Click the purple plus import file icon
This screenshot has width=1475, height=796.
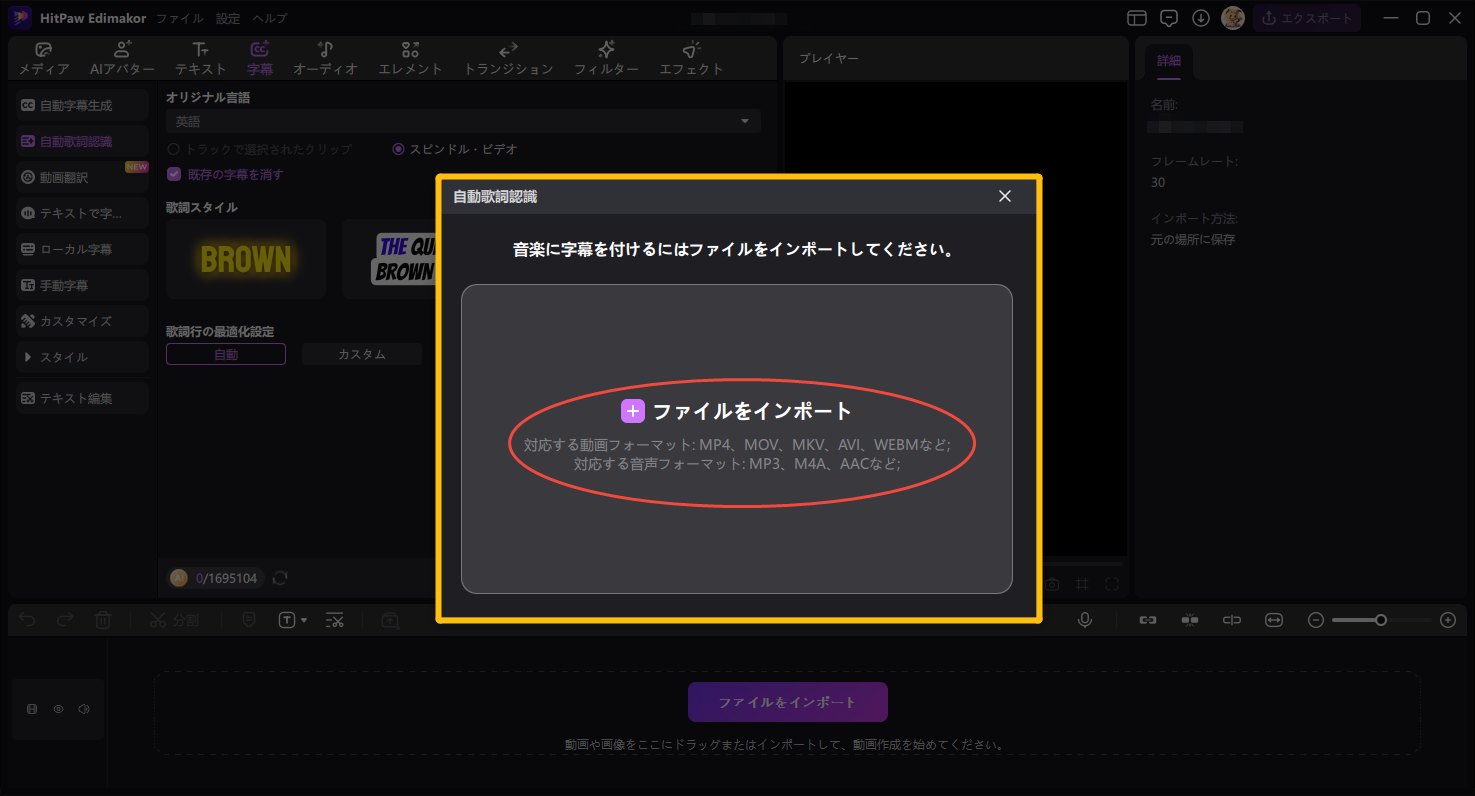click(x=632, y=411)
